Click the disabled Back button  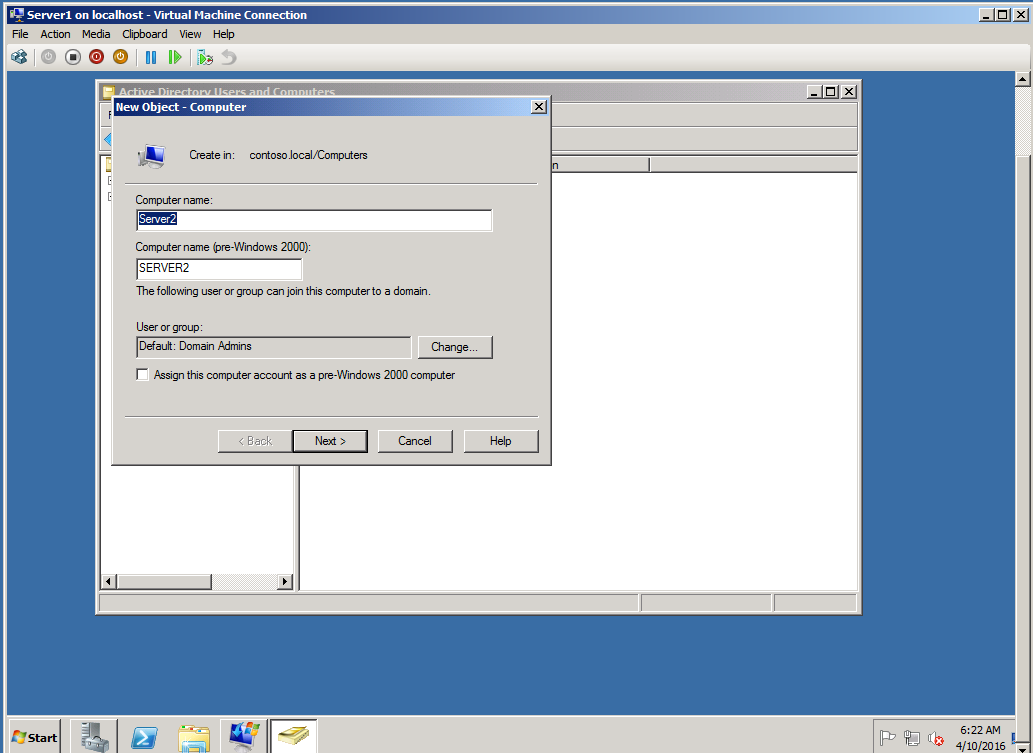click(x=255, y=441)
